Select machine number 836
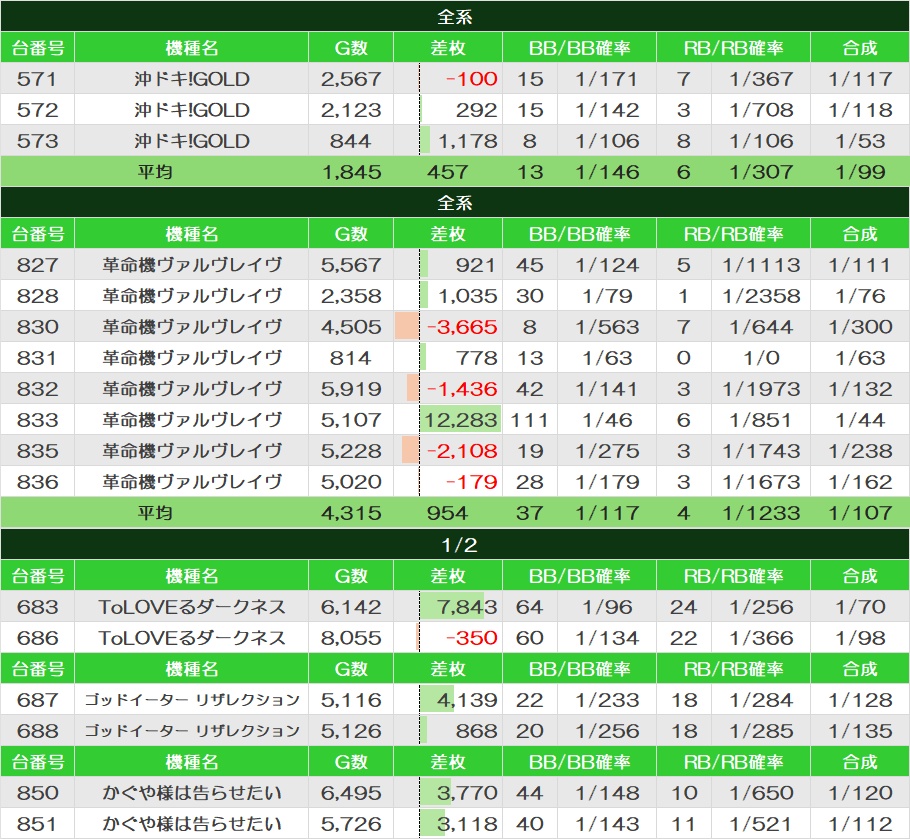The width and height of the screenshot is (910, 839). tap(37, 482)
